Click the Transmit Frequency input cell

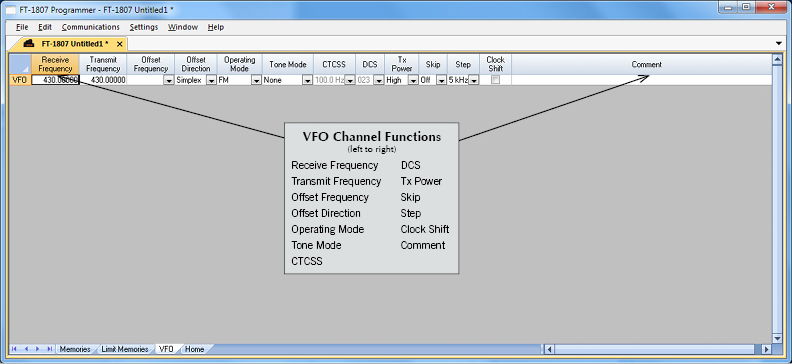[103, 80]
